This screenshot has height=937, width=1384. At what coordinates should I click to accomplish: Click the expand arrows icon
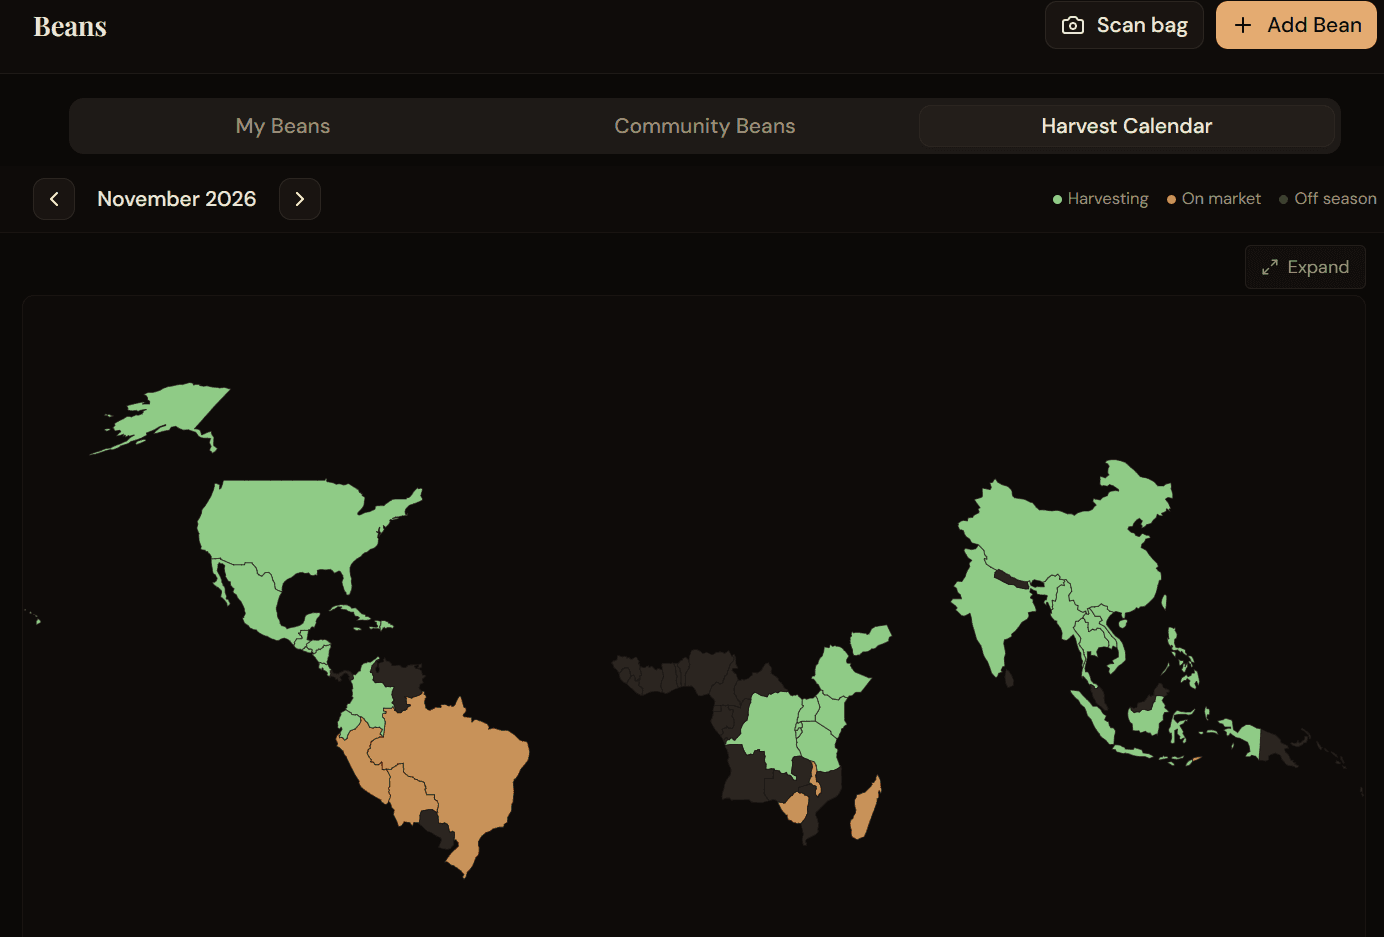click(1270, 267)
